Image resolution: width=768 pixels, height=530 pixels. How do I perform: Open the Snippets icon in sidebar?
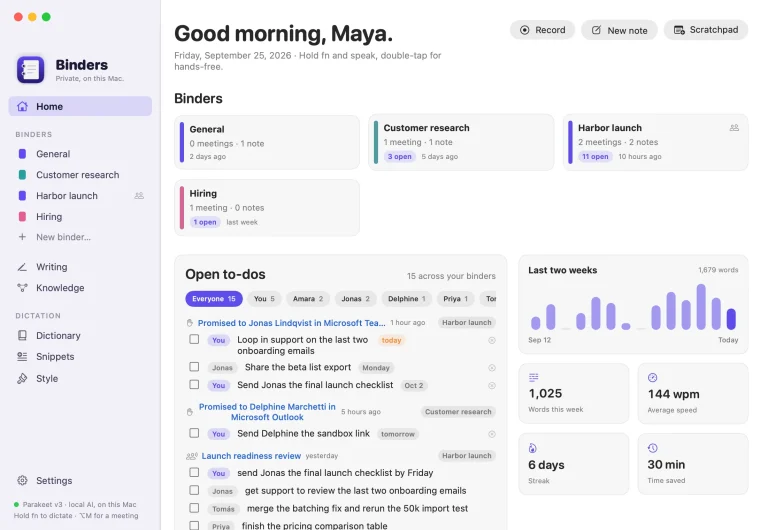[x=22, y=357]
